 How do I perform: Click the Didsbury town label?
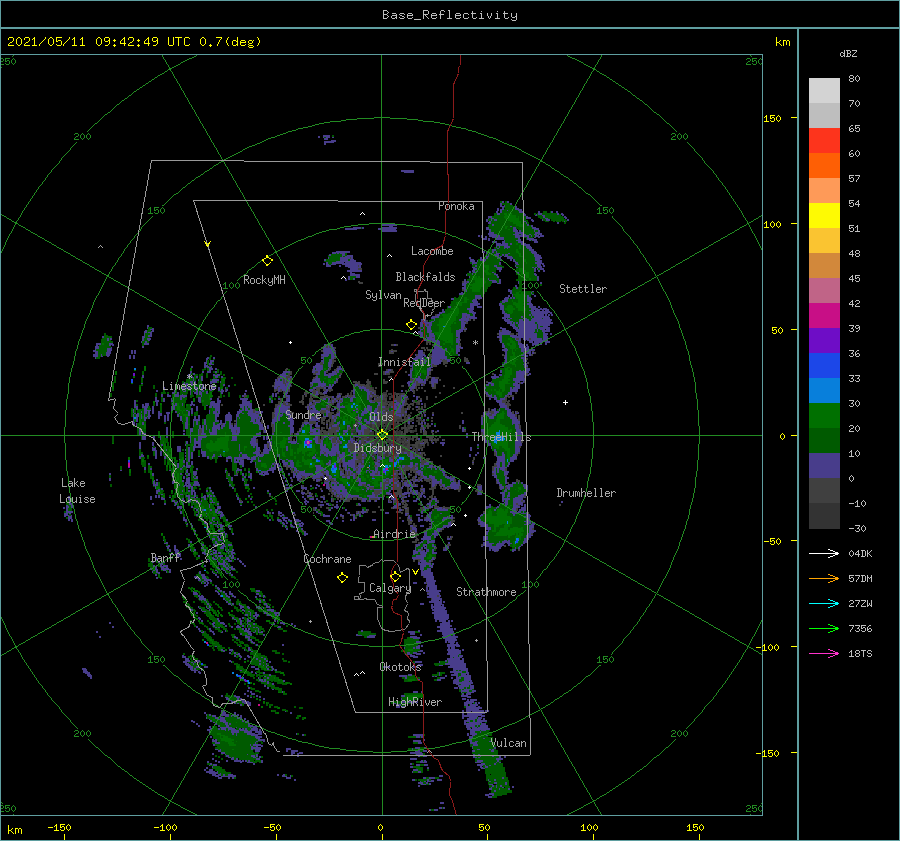point(378,448)
